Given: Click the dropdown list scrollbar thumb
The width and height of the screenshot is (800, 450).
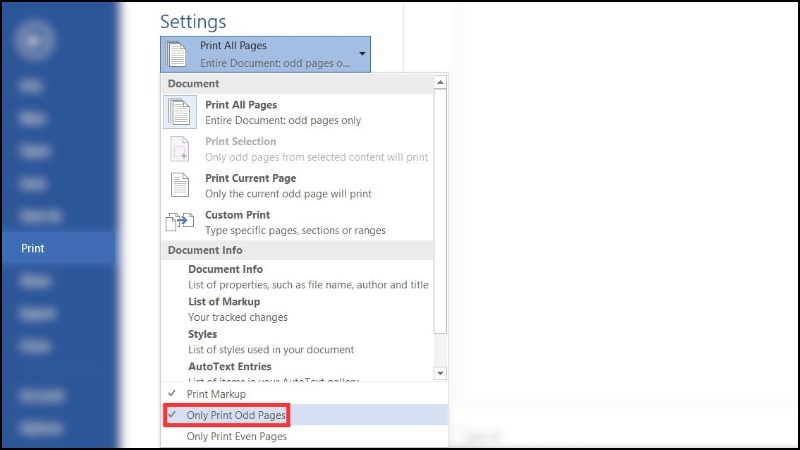Looking at the screenshot, I should pos(440,210).
